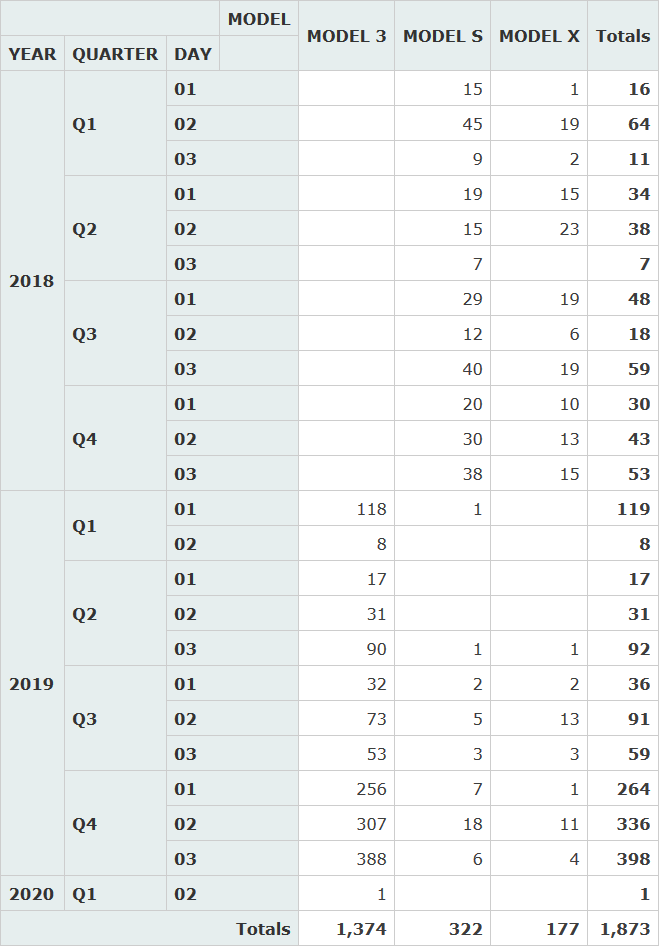Select the MODEL S column header
Screen dimensions: 659x946
coord(442,36)
